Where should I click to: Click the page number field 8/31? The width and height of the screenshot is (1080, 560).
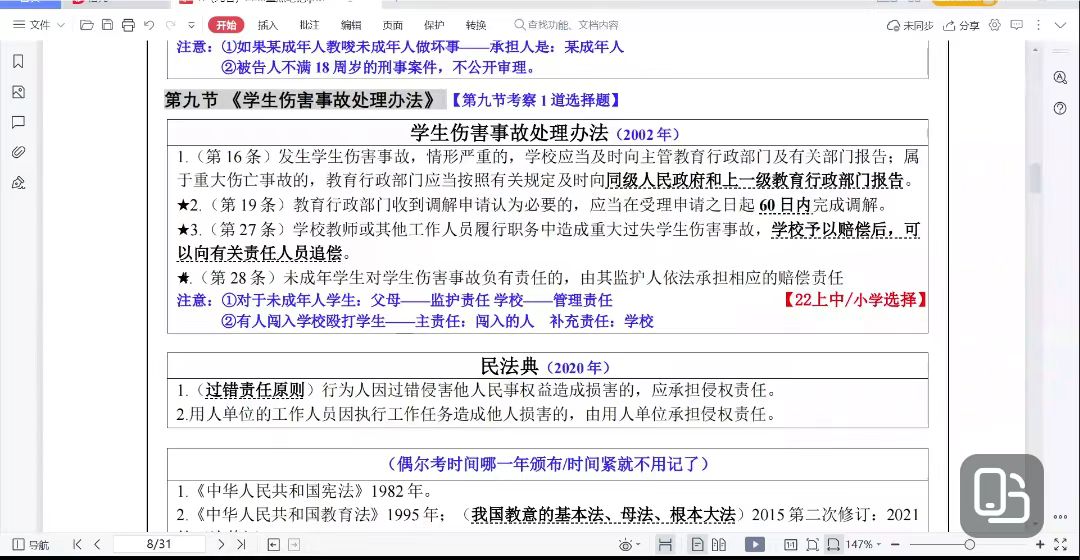coord(159,544)
